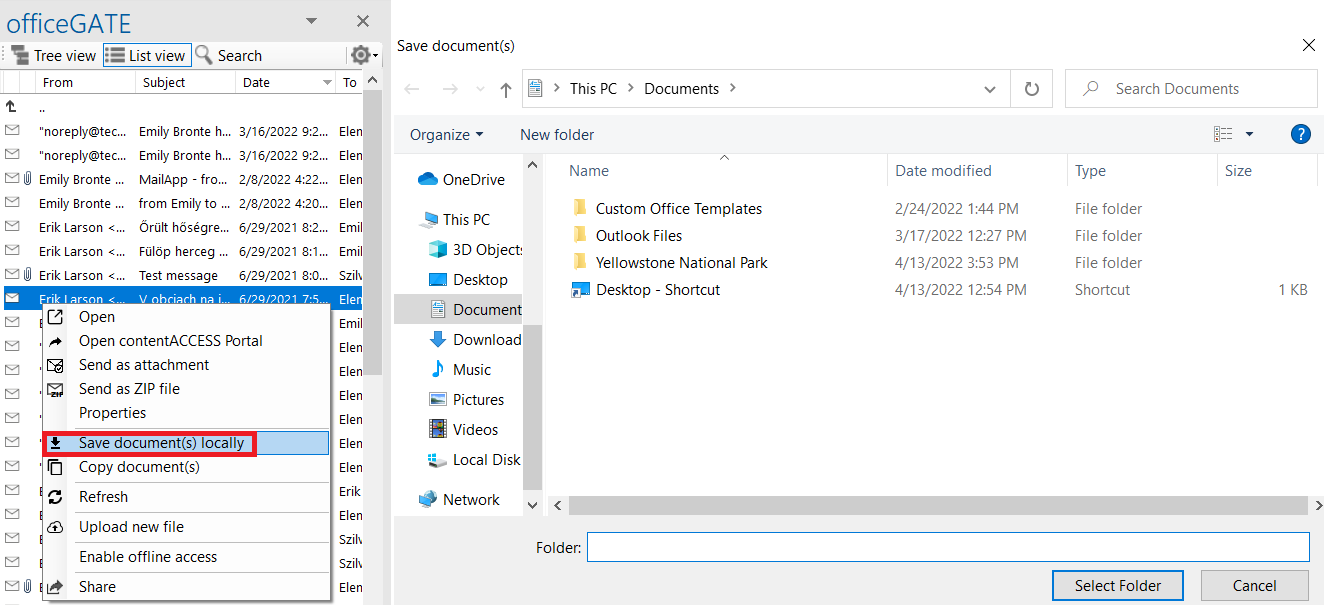Go up one folder level arrow
This screenshot has height=605, width=1326.
pos(506,89)
